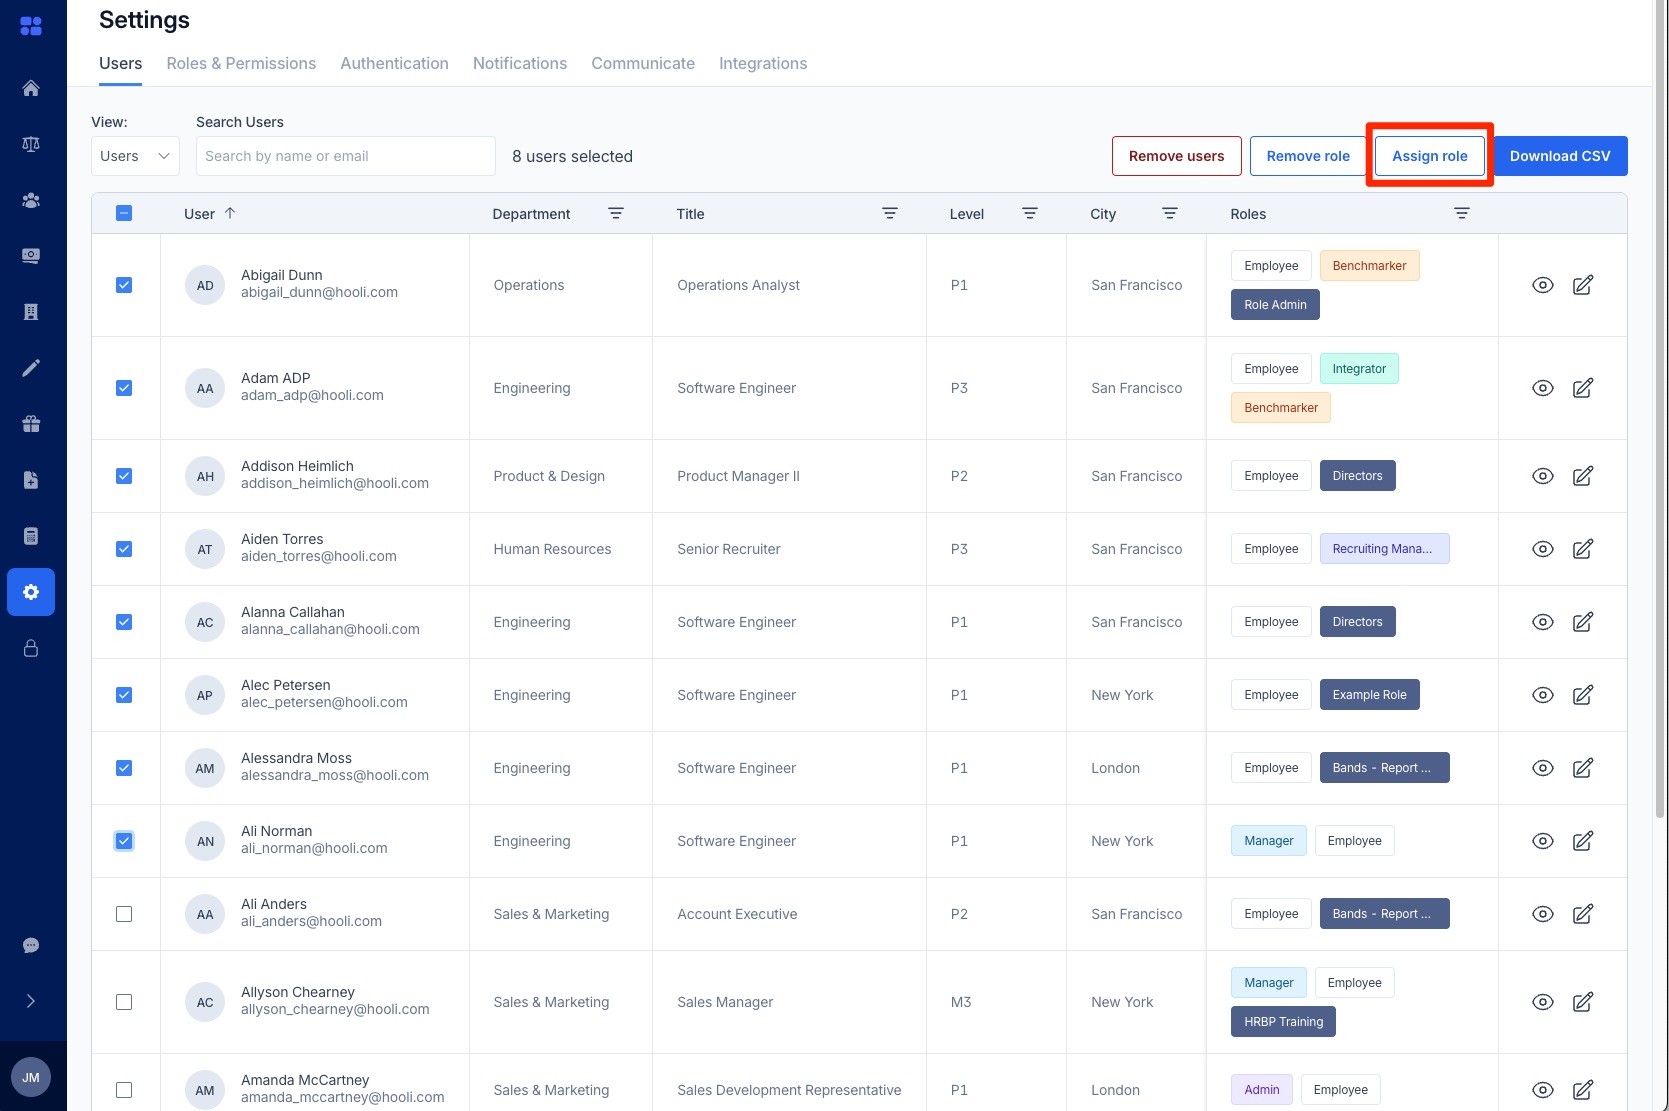This screenshot has width=1669, height=1111.
Task: View details for Abigail Dunn via eye icon
Action: (x=1542, y=285)
